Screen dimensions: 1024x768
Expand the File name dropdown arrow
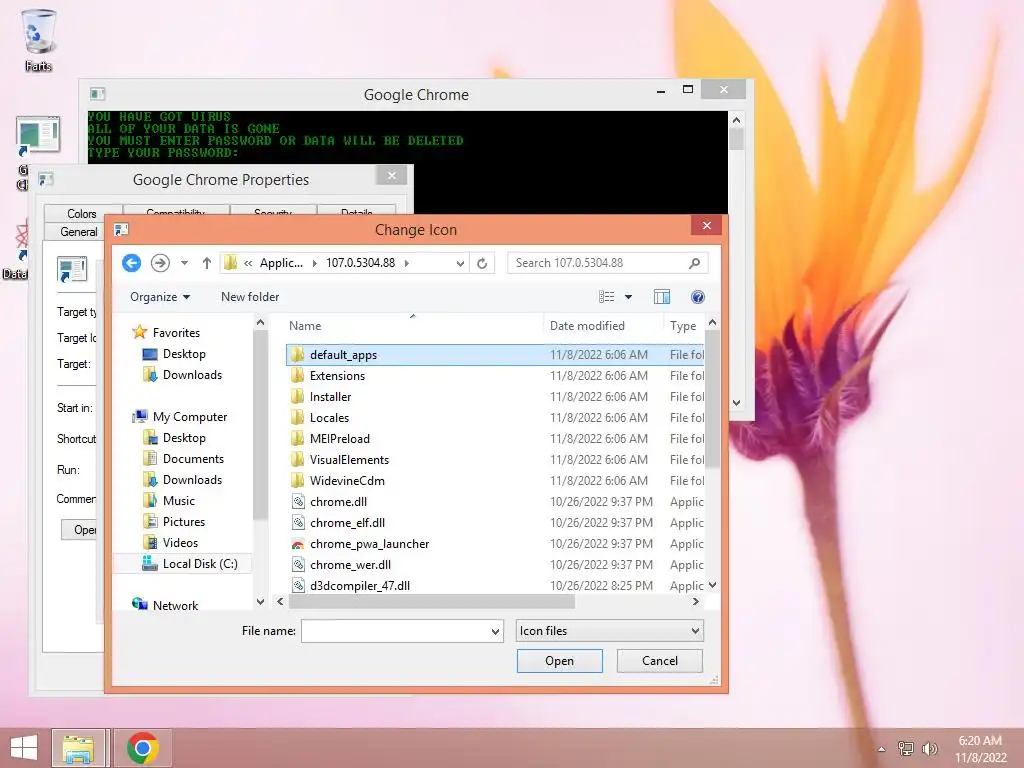pos(496,631)
